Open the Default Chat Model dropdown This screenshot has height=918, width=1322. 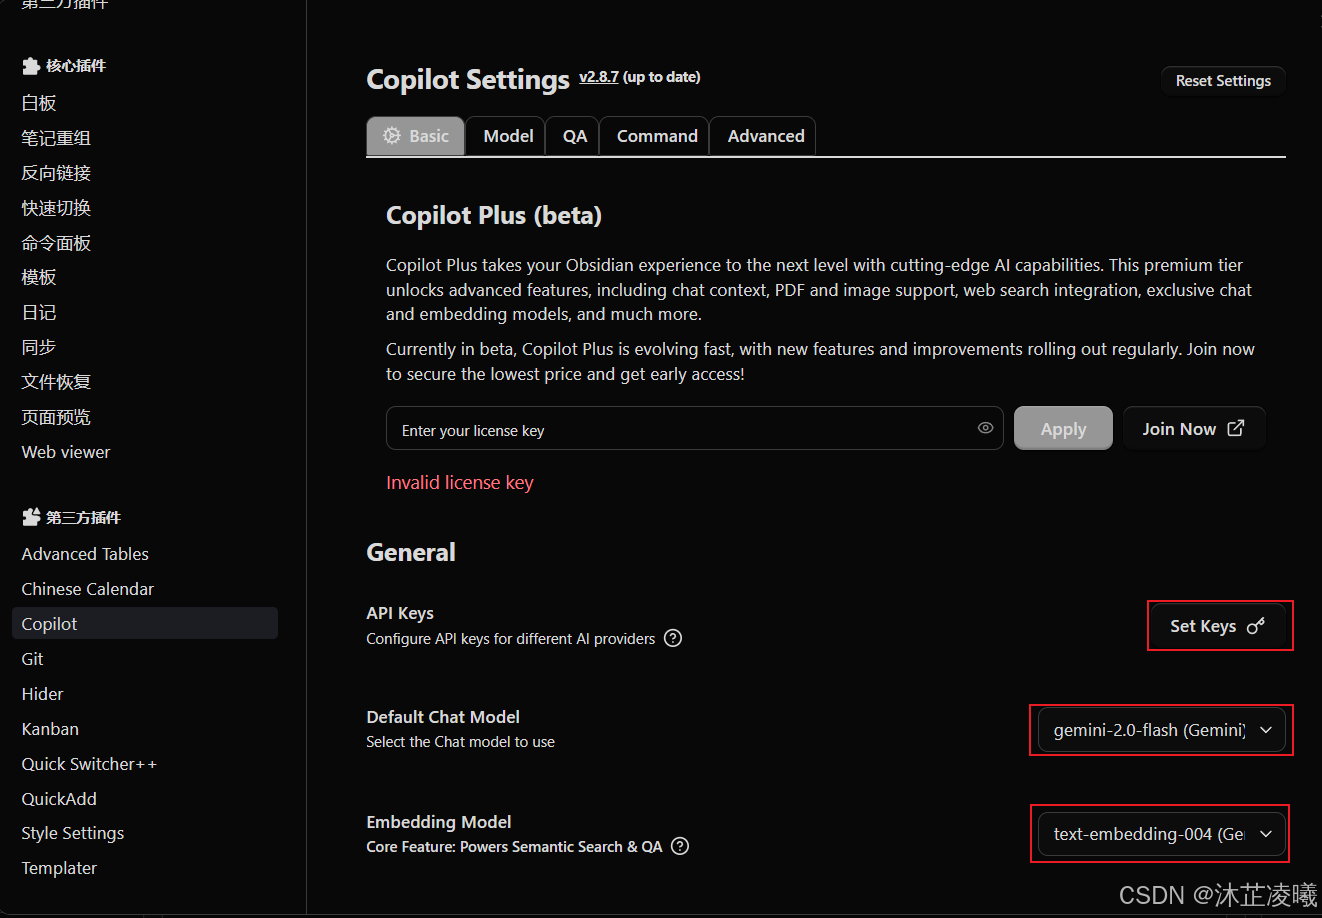coord(1162,730)
